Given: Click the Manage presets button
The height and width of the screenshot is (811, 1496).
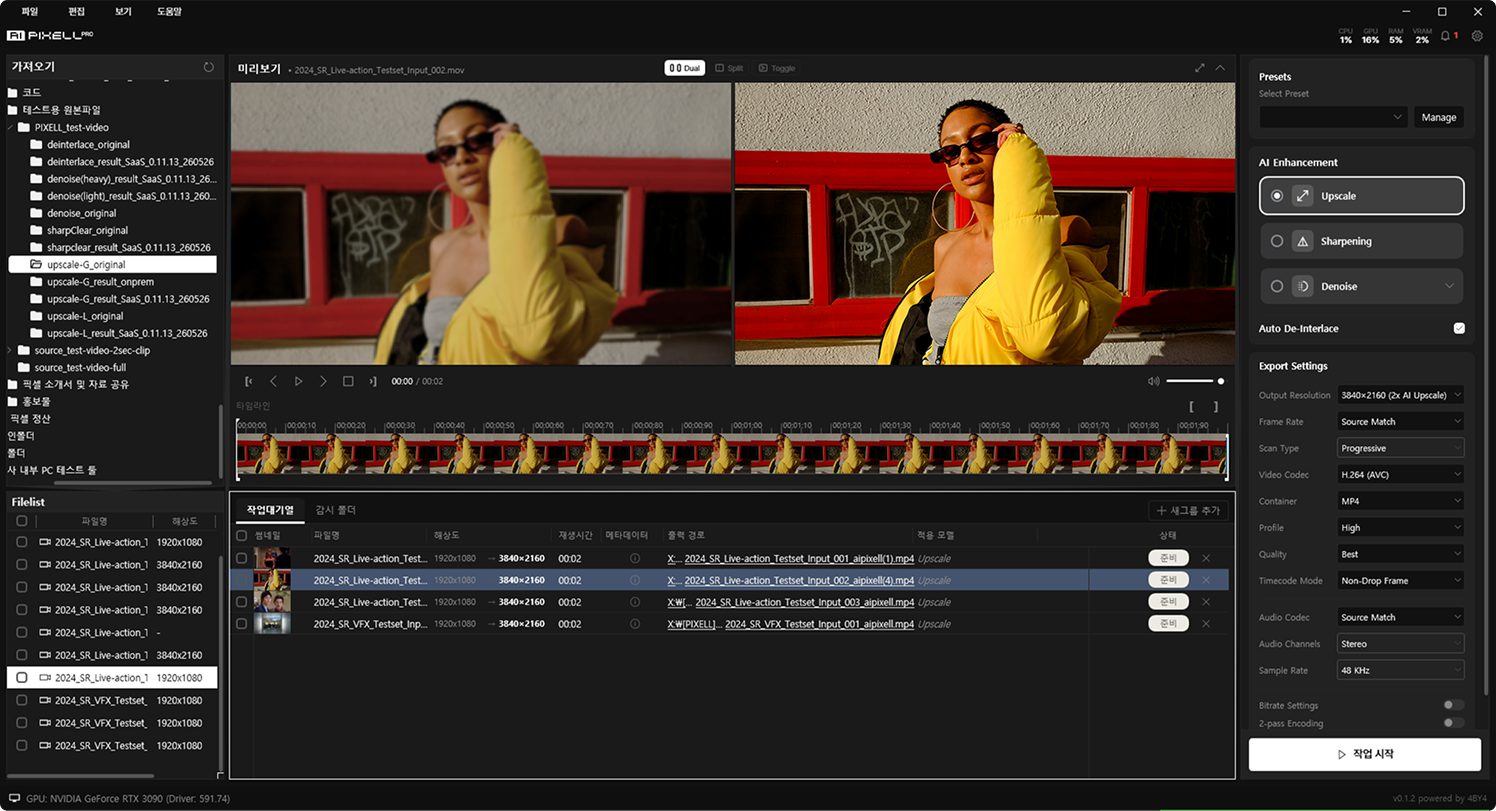Looking at the screenshot, I should tap(1439, 117).
